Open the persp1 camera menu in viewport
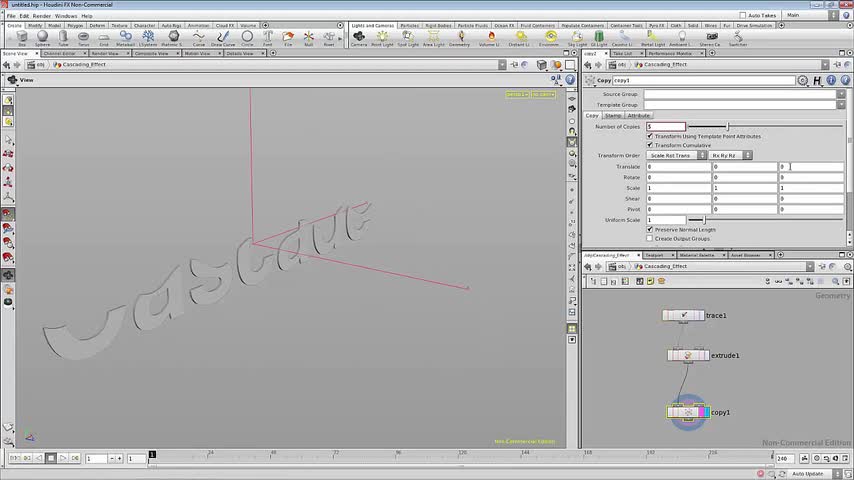This screenshot has height=480, width=854. pyautogui.click(x=517, y=94)
